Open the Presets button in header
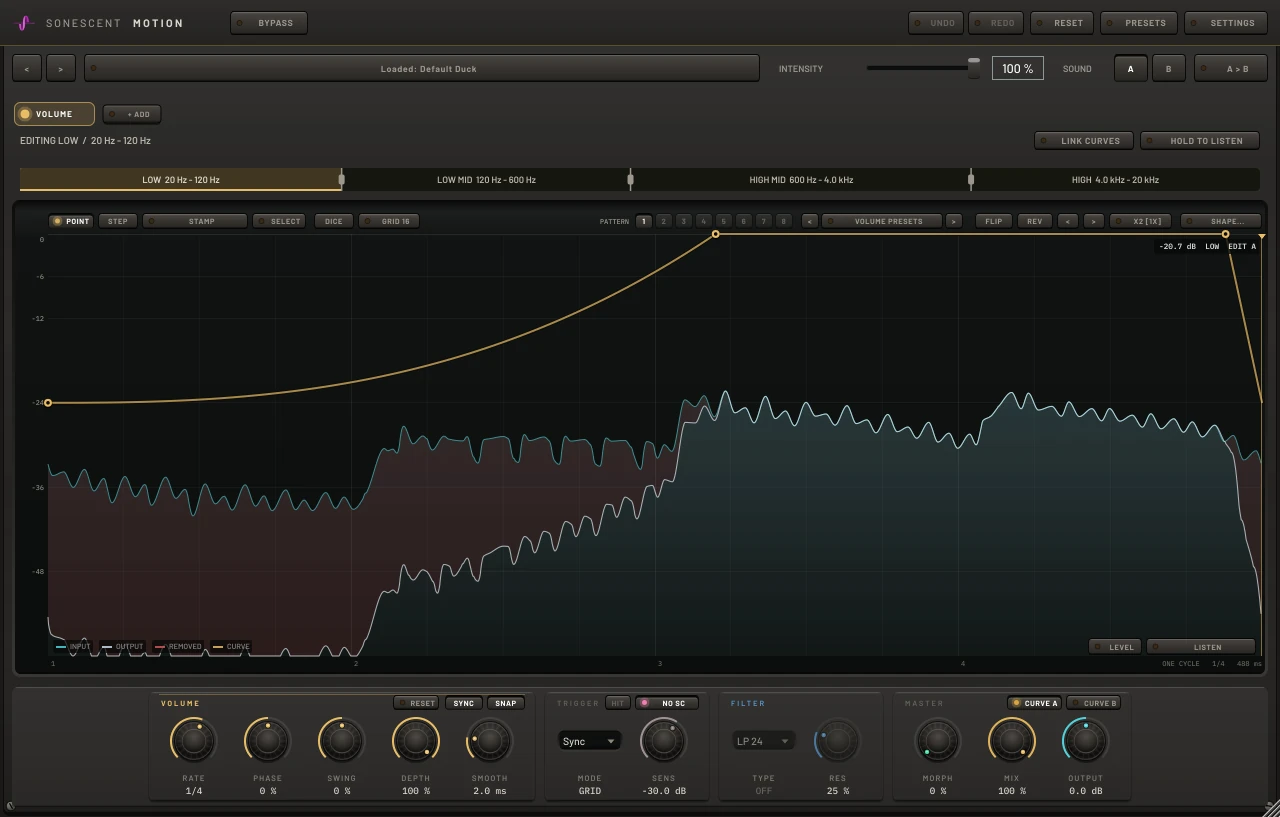Viewport: 1280px width, 817px height. (x=1138, y=23)
